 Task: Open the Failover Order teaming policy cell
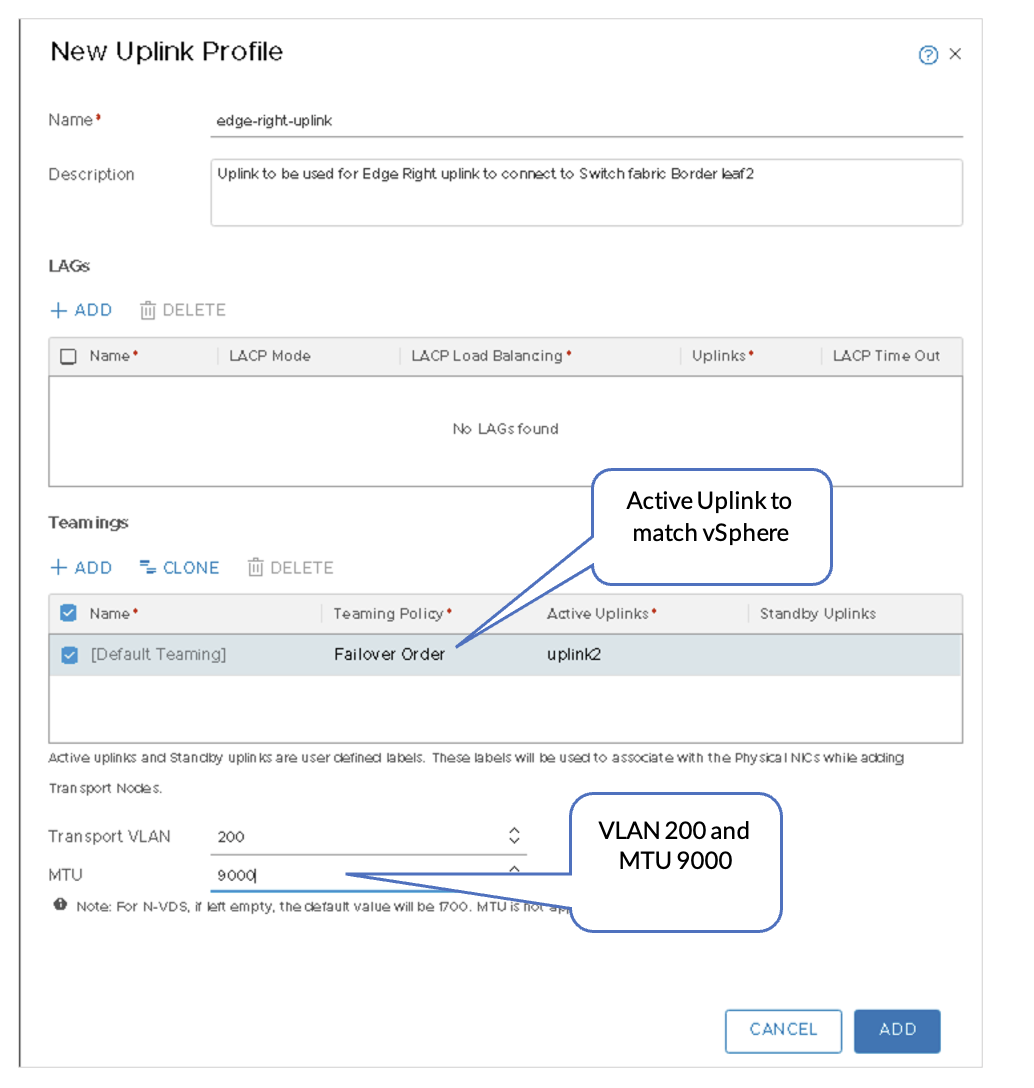pos(389,655)
